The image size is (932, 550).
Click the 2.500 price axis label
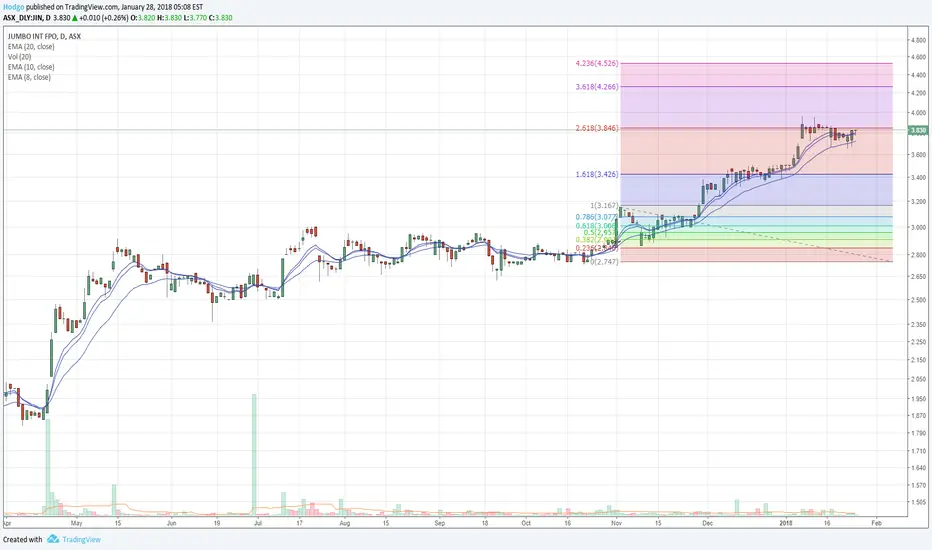pos(918,300)
